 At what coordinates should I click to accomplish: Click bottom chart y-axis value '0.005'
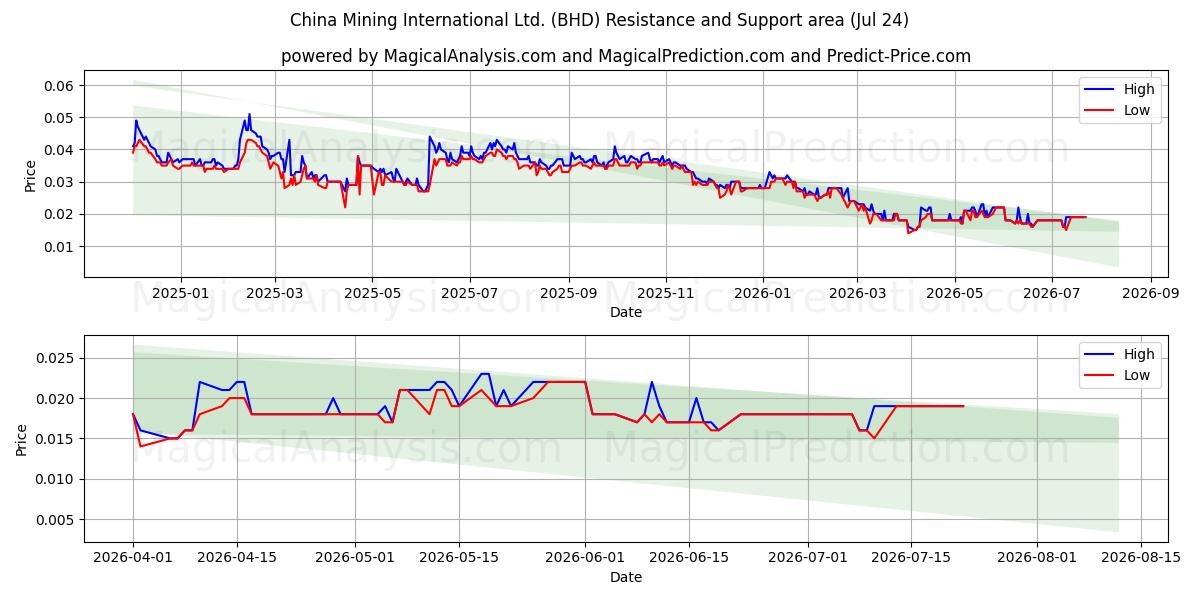coord(56,520)
